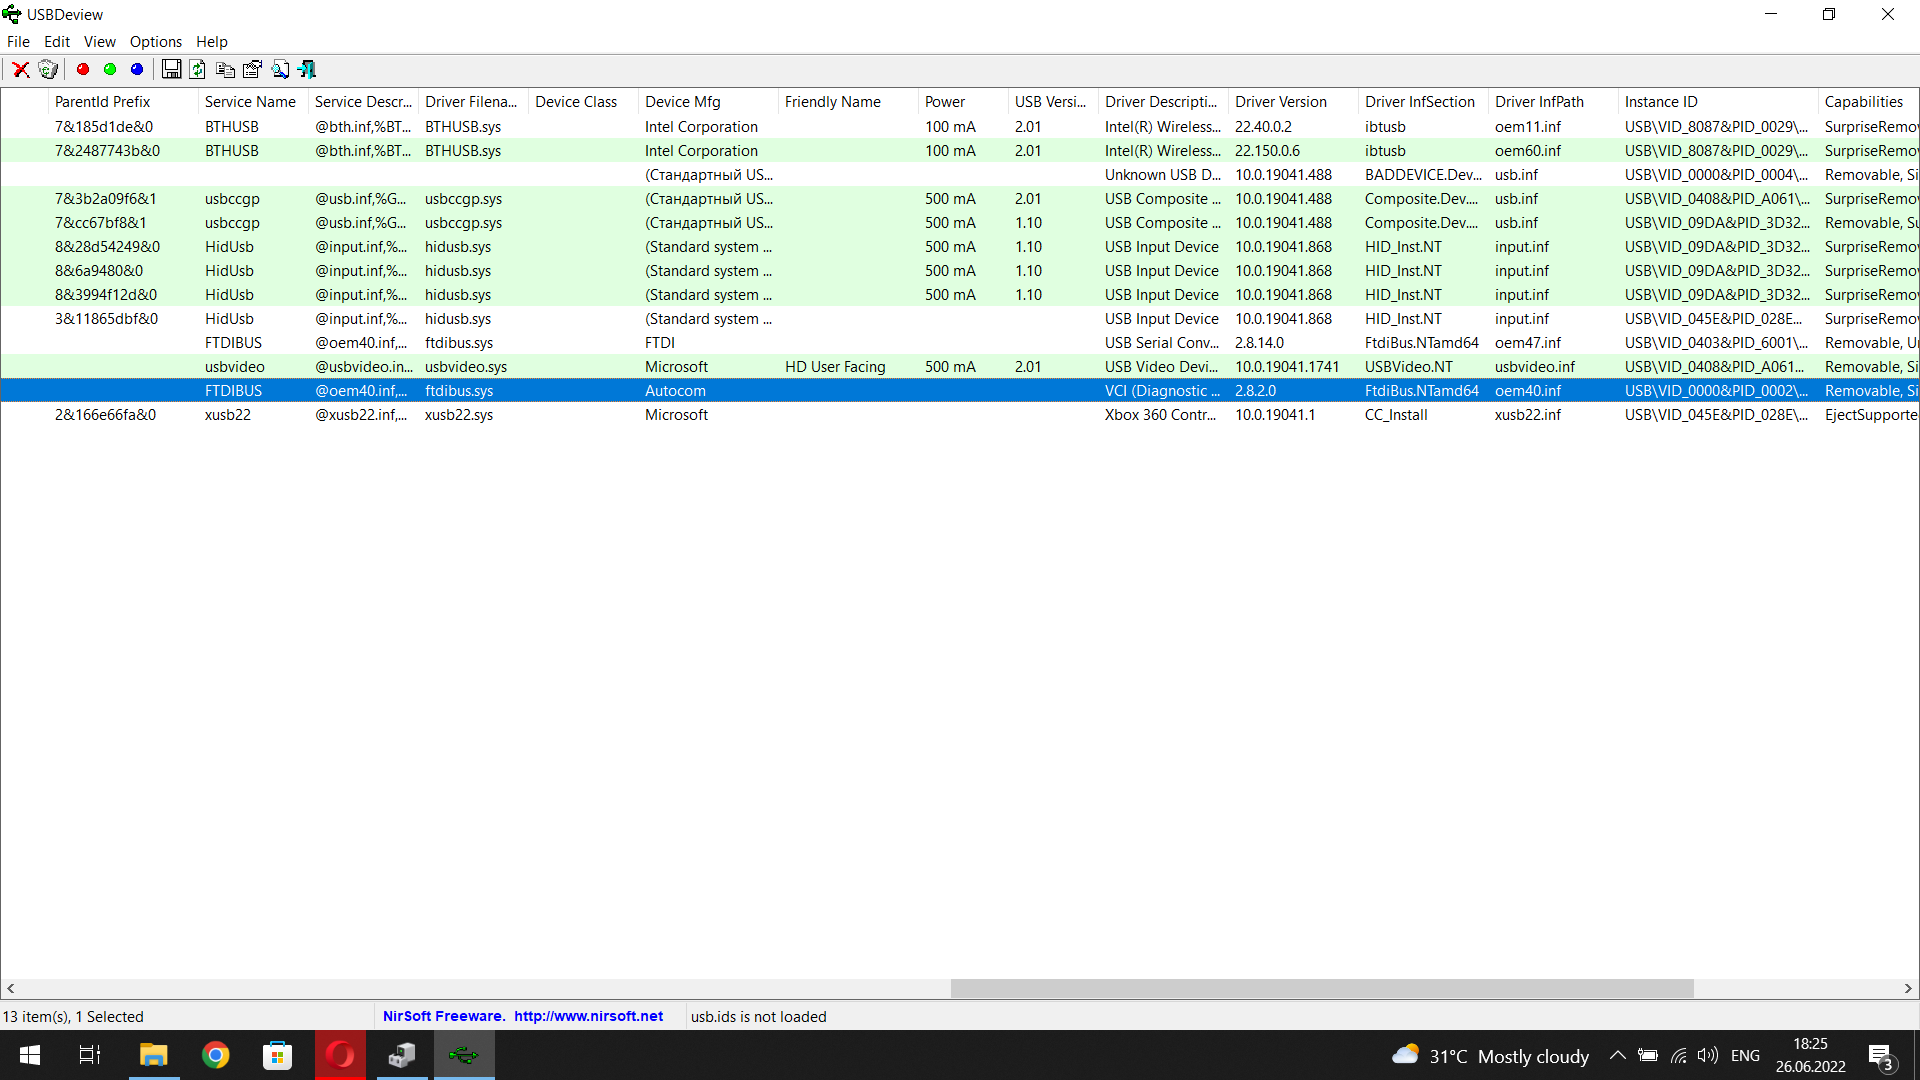Click the uninstall devices recycle bin icon

pos(47,69)
